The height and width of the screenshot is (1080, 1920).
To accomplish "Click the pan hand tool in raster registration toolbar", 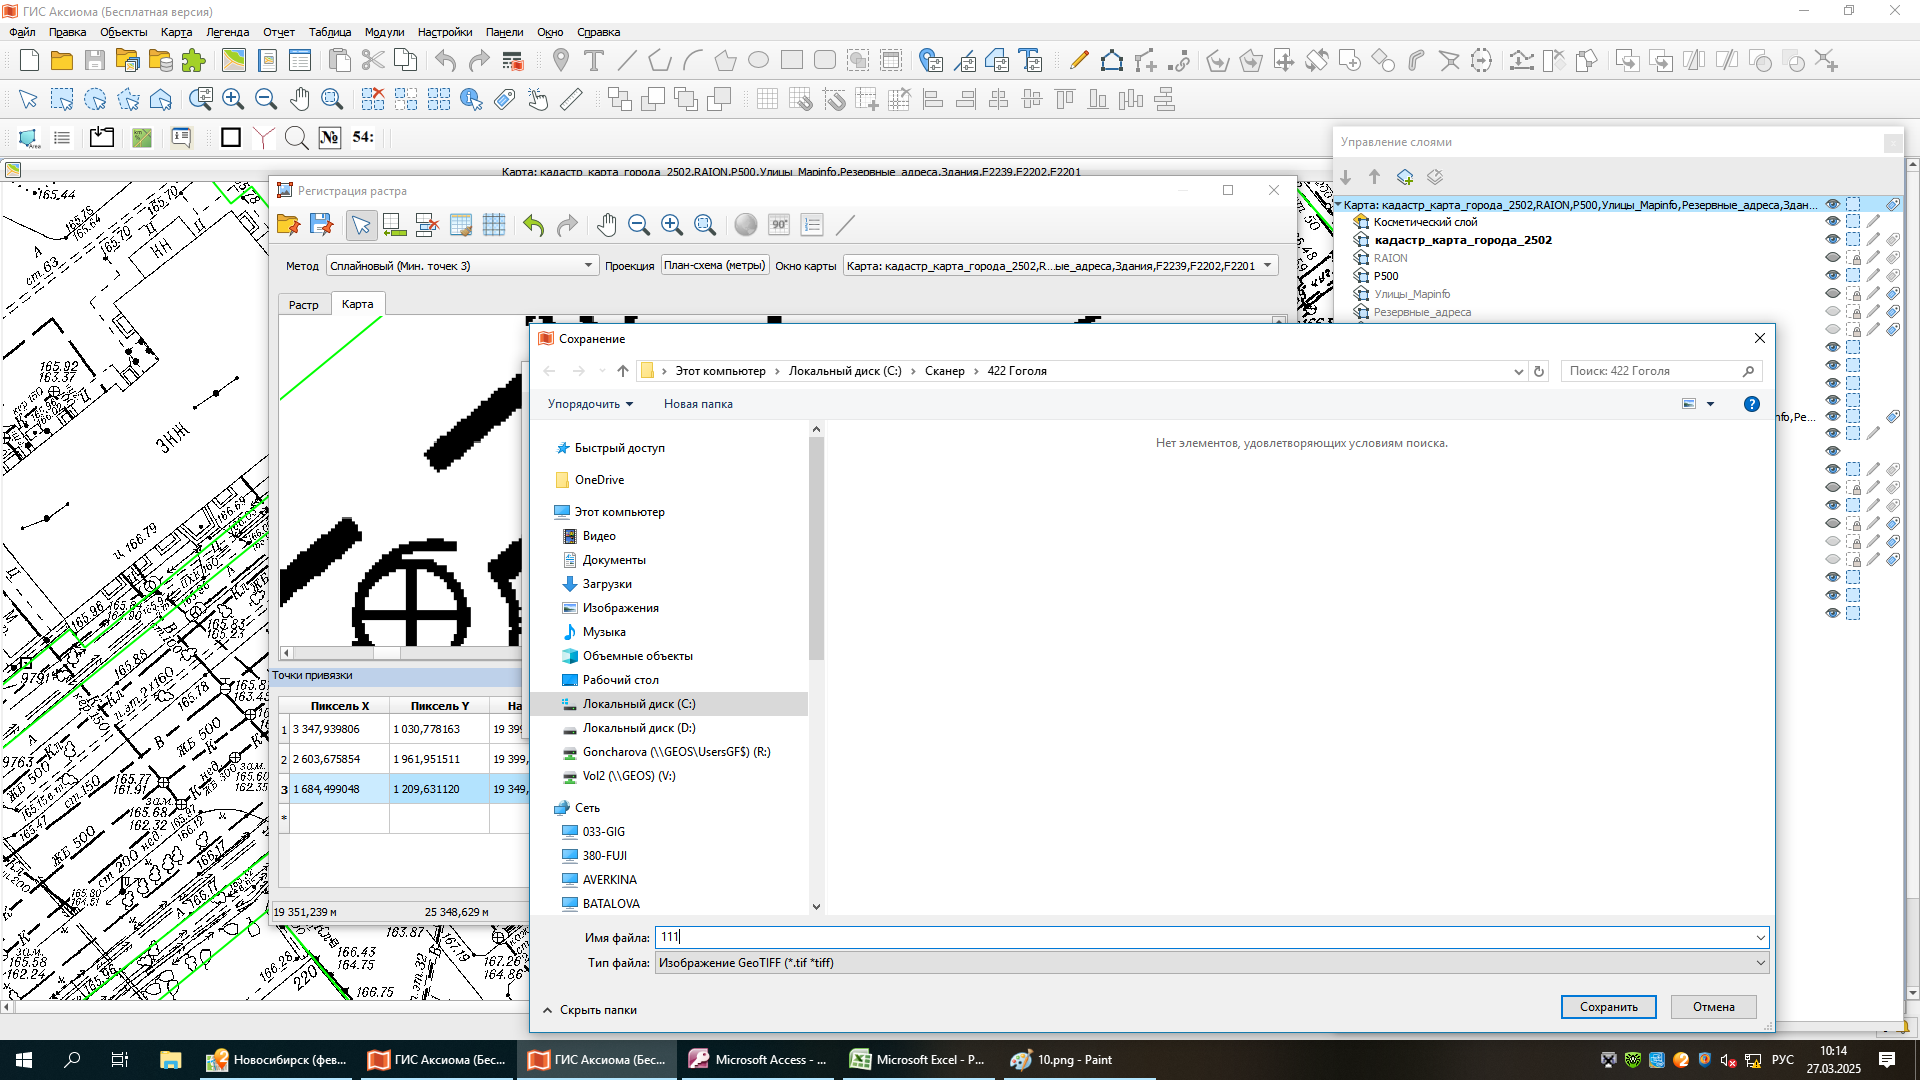I will (606, 225).
